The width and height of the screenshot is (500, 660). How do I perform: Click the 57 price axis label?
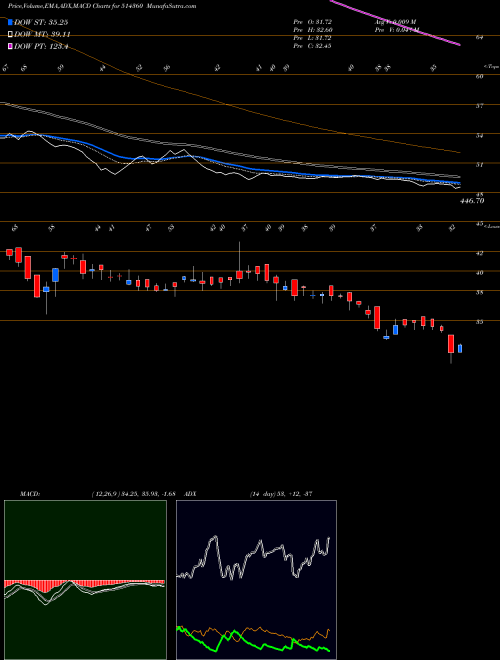(479, 106)
